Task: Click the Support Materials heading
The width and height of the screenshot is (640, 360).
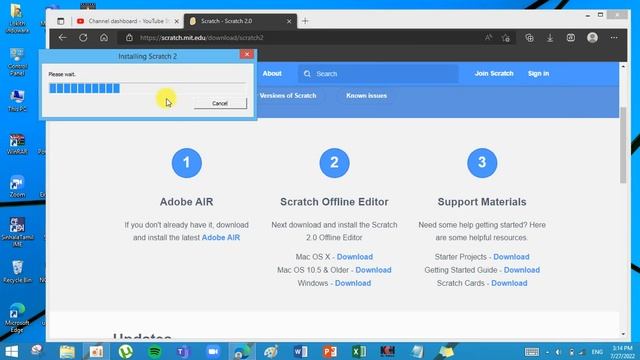Action: [482, 202]
